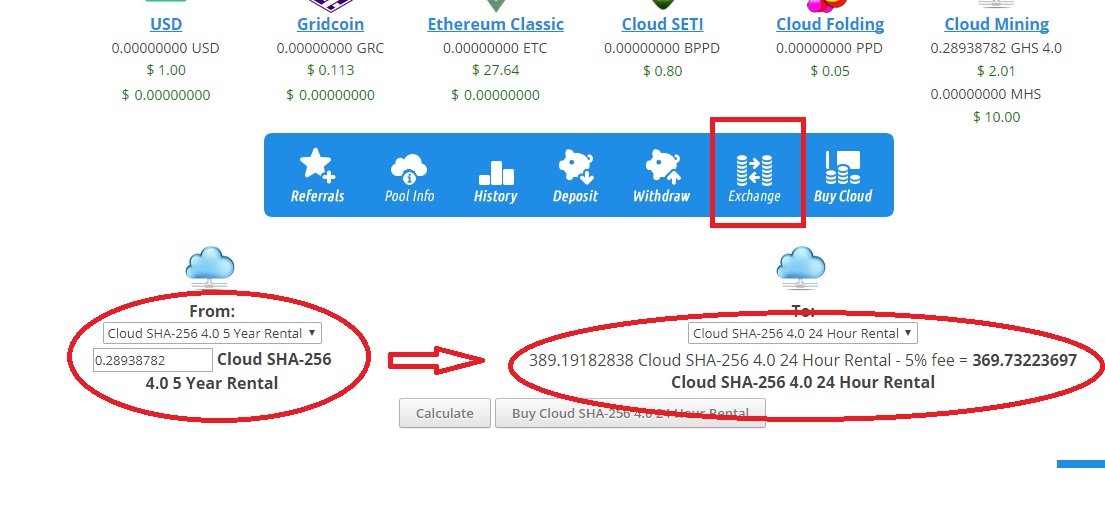Viewport: 1105px width, 513px height.
Task: Expand the To rental type dropdown
Action: coord(803,333)
